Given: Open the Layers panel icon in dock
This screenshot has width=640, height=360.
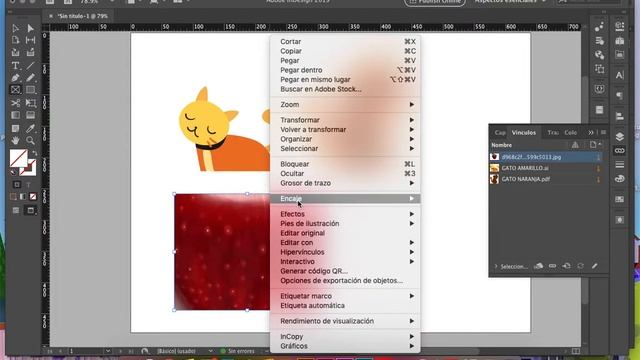Looking at the screenshot, I should pyautogui.click(x=620, y=136).
